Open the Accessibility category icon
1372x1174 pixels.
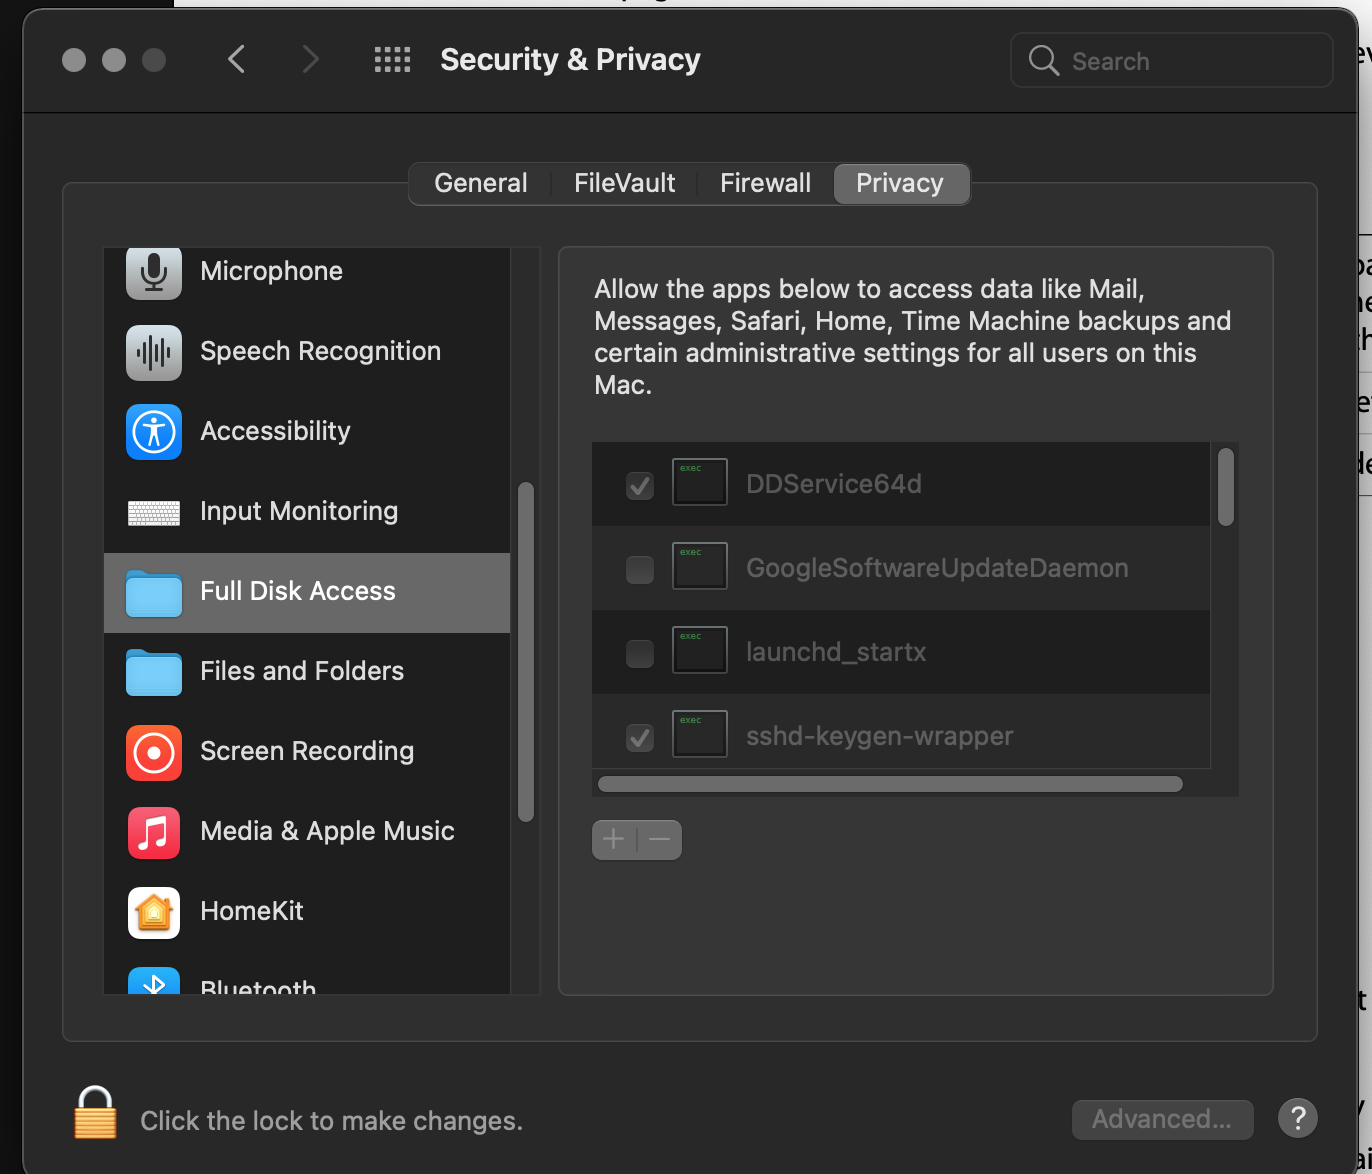pyautogui.click(x=153, y=432)
